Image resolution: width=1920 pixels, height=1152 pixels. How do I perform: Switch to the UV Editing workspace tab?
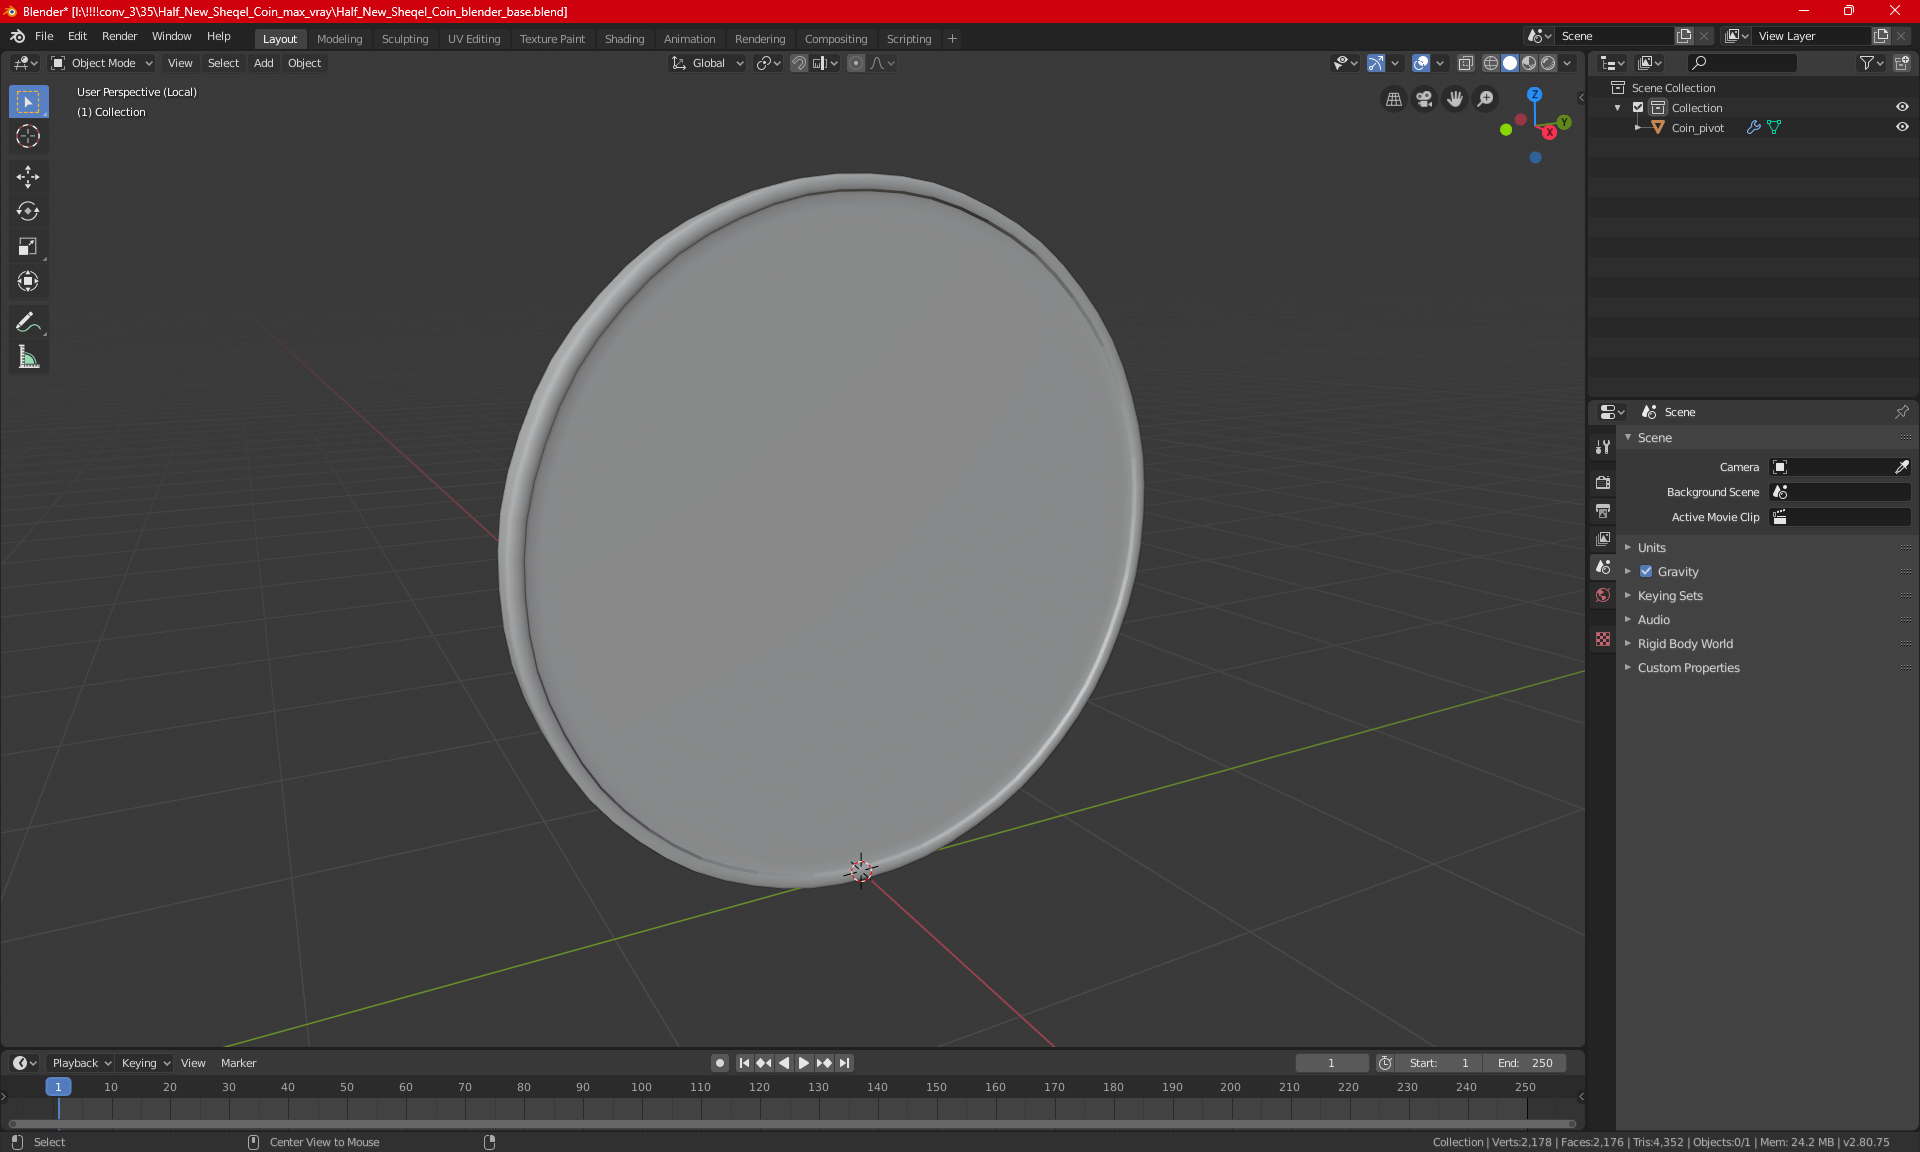pos(473,39)
